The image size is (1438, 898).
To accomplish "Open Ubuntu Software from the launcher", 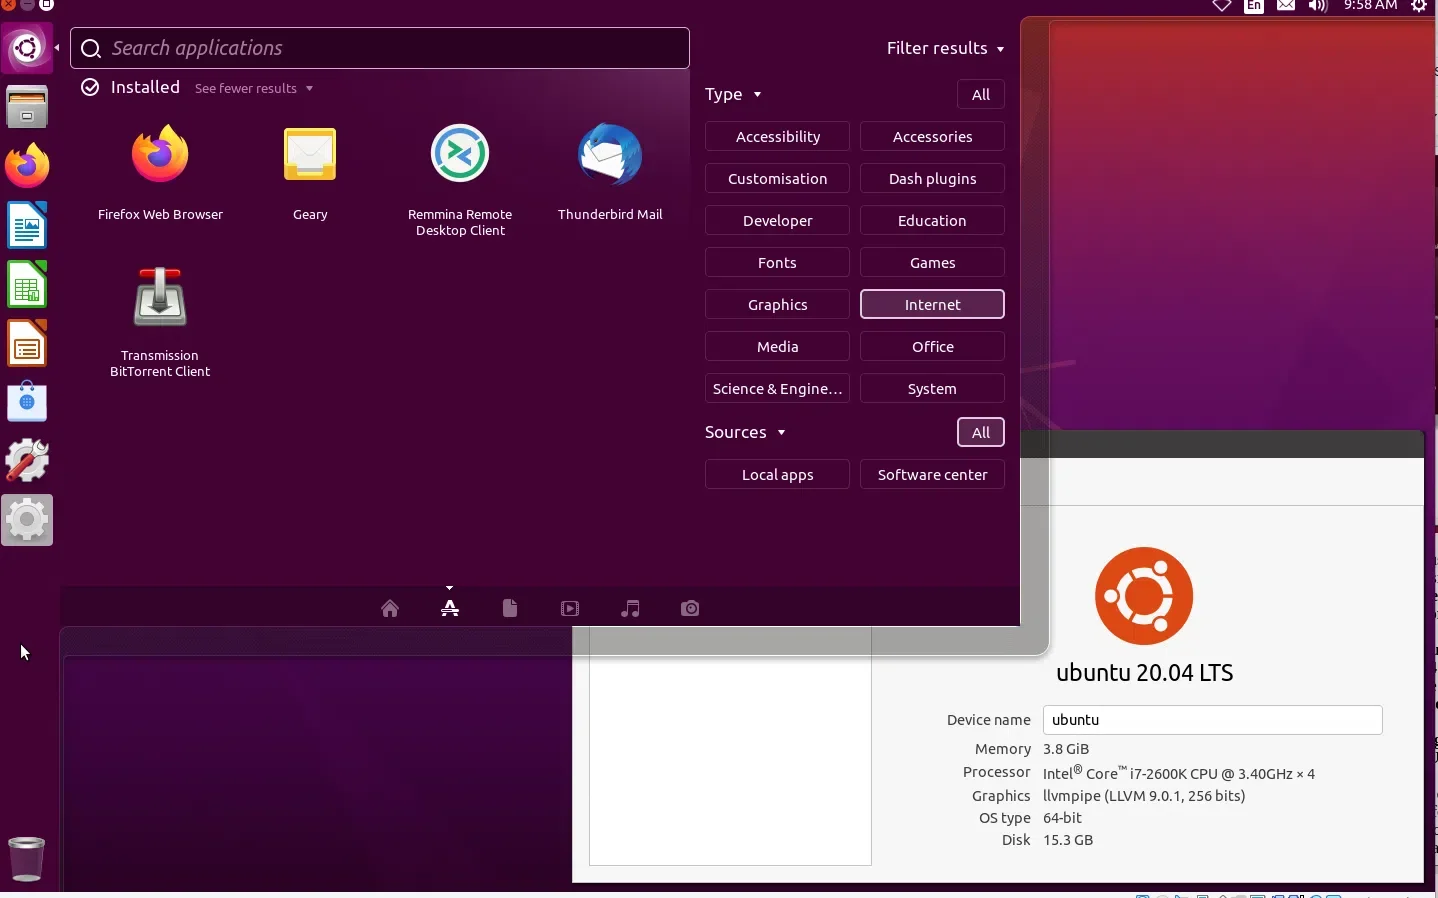I will tap(27, 402).
